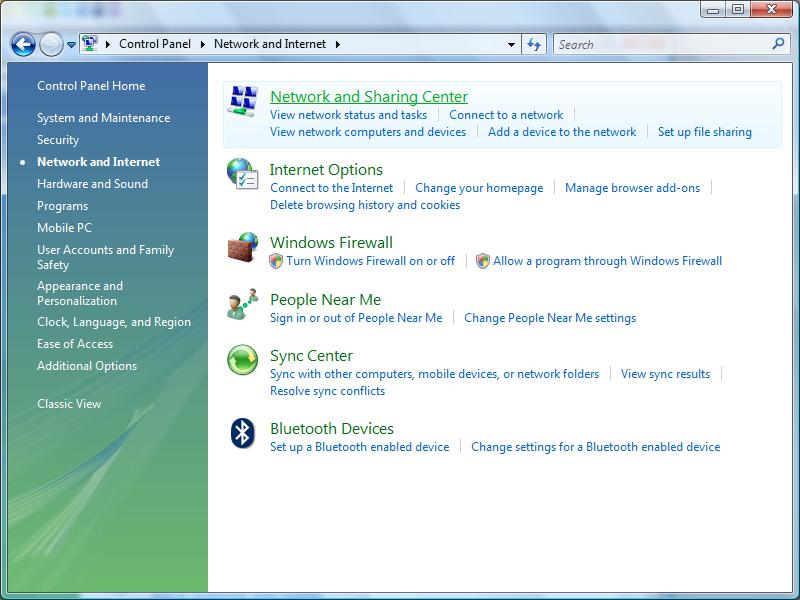
Task: Click Set up a Bluetooth enabled device
Action: click(x=359, y=447)
